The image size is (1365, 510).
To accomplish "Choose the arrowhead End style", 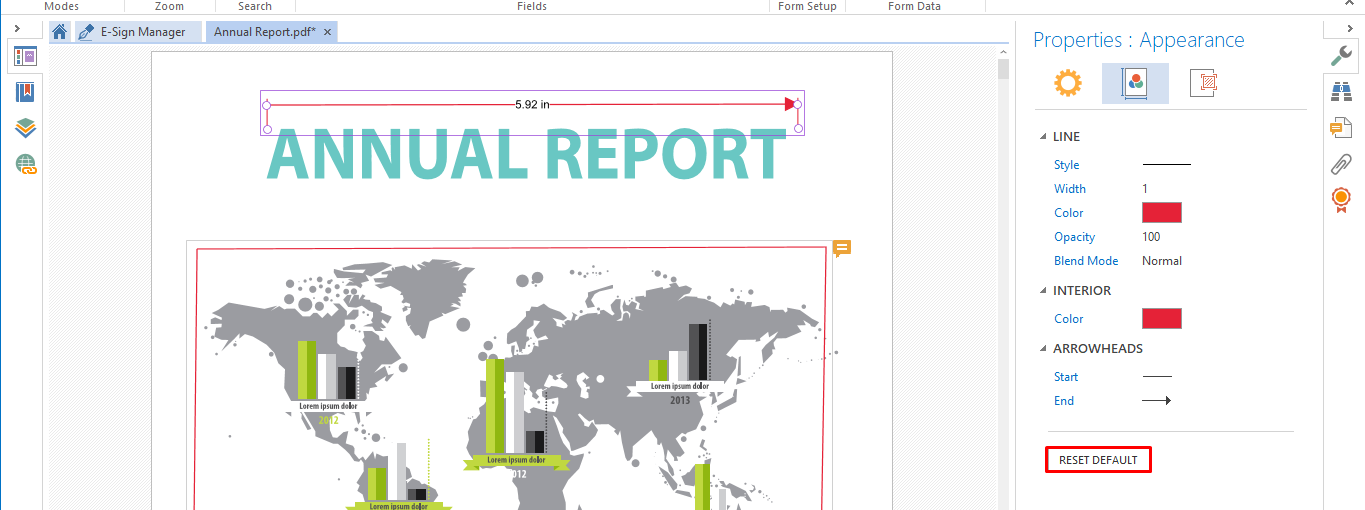I will click(1157, 401).
